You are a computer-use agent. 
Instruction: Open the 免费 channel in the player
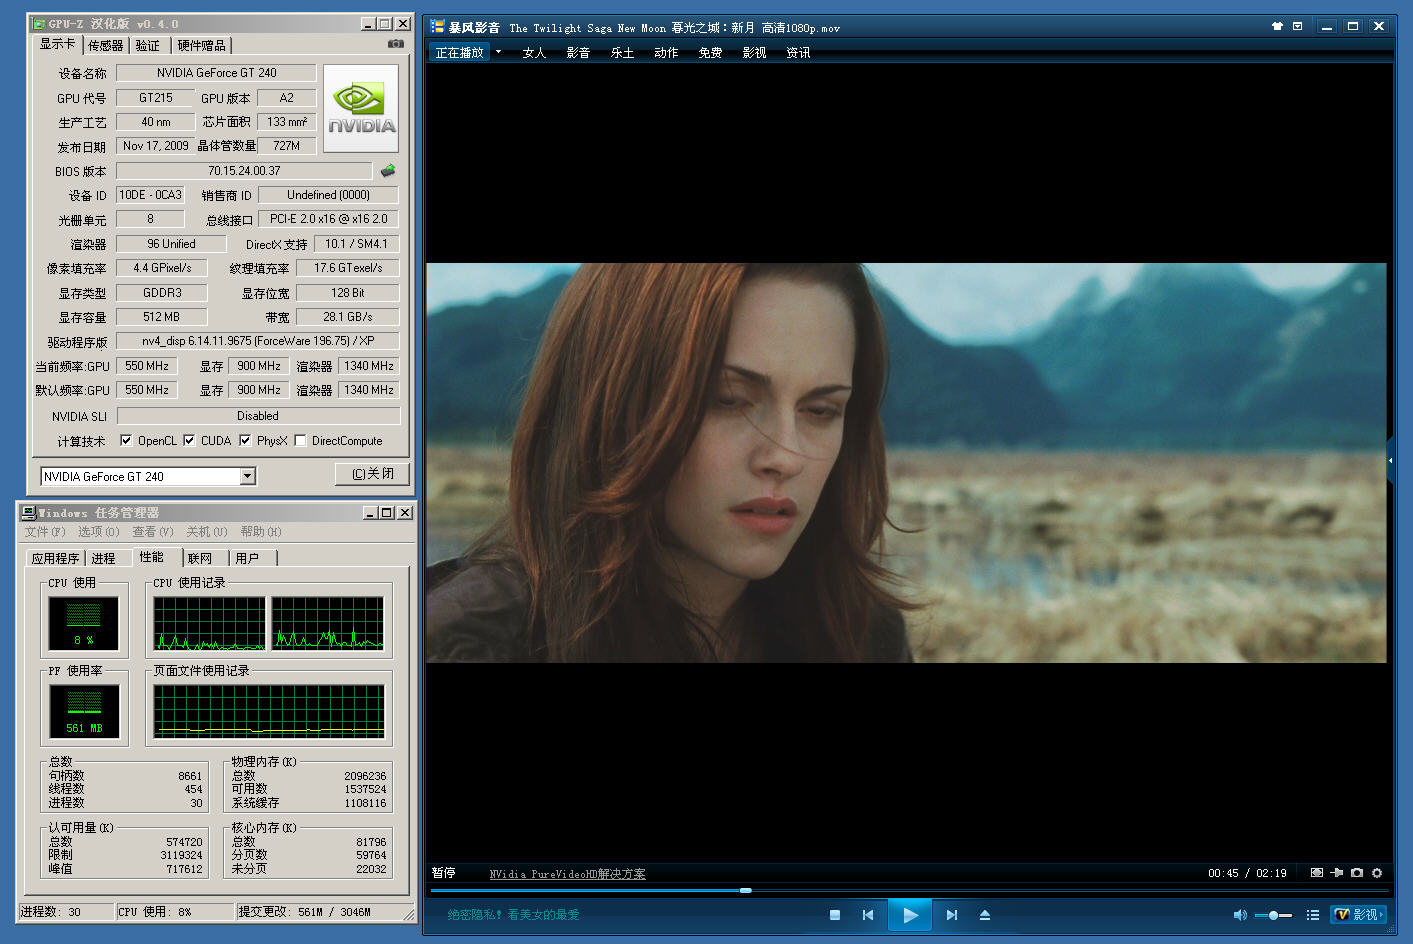(x=710, y=53)
